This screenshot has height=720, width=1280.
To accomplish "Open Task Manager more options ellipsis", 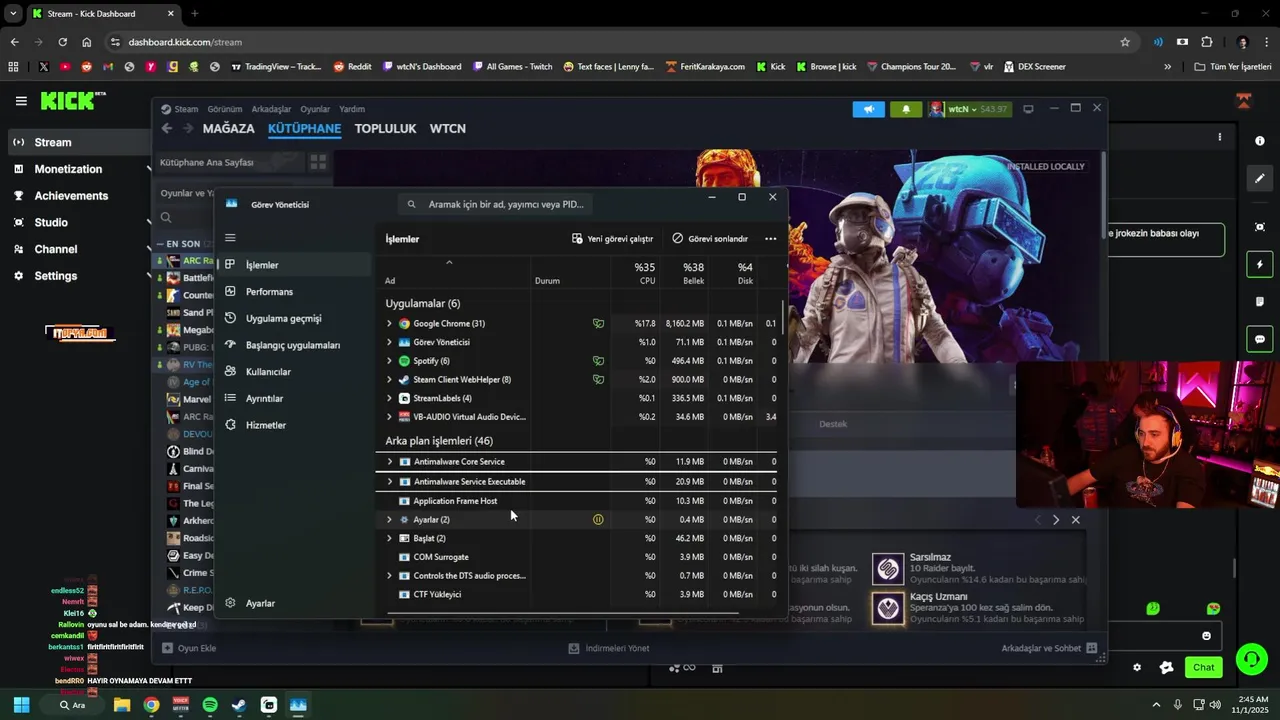I will [x=770, y=239].
